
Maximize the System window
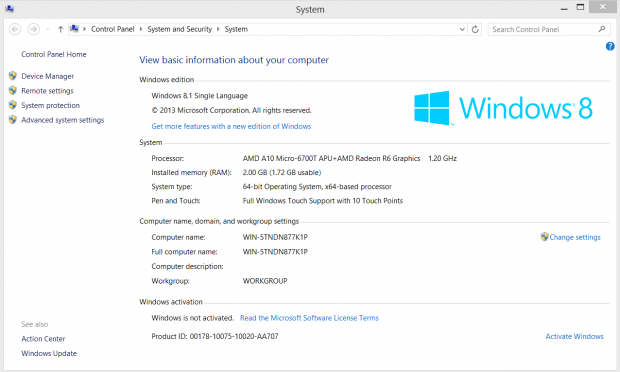click(x=580, y=7)
